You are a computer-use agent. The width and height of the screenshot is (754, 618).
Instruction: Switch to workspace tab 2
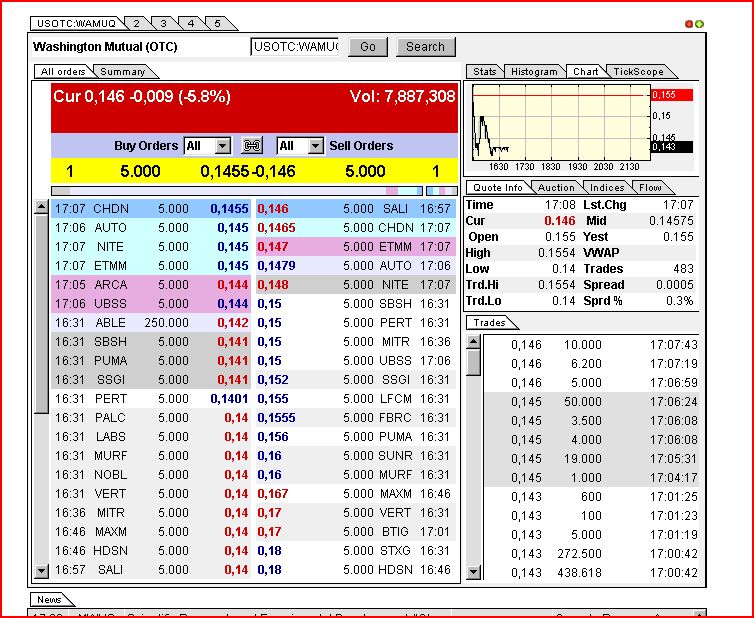click(x=137, y=24)
